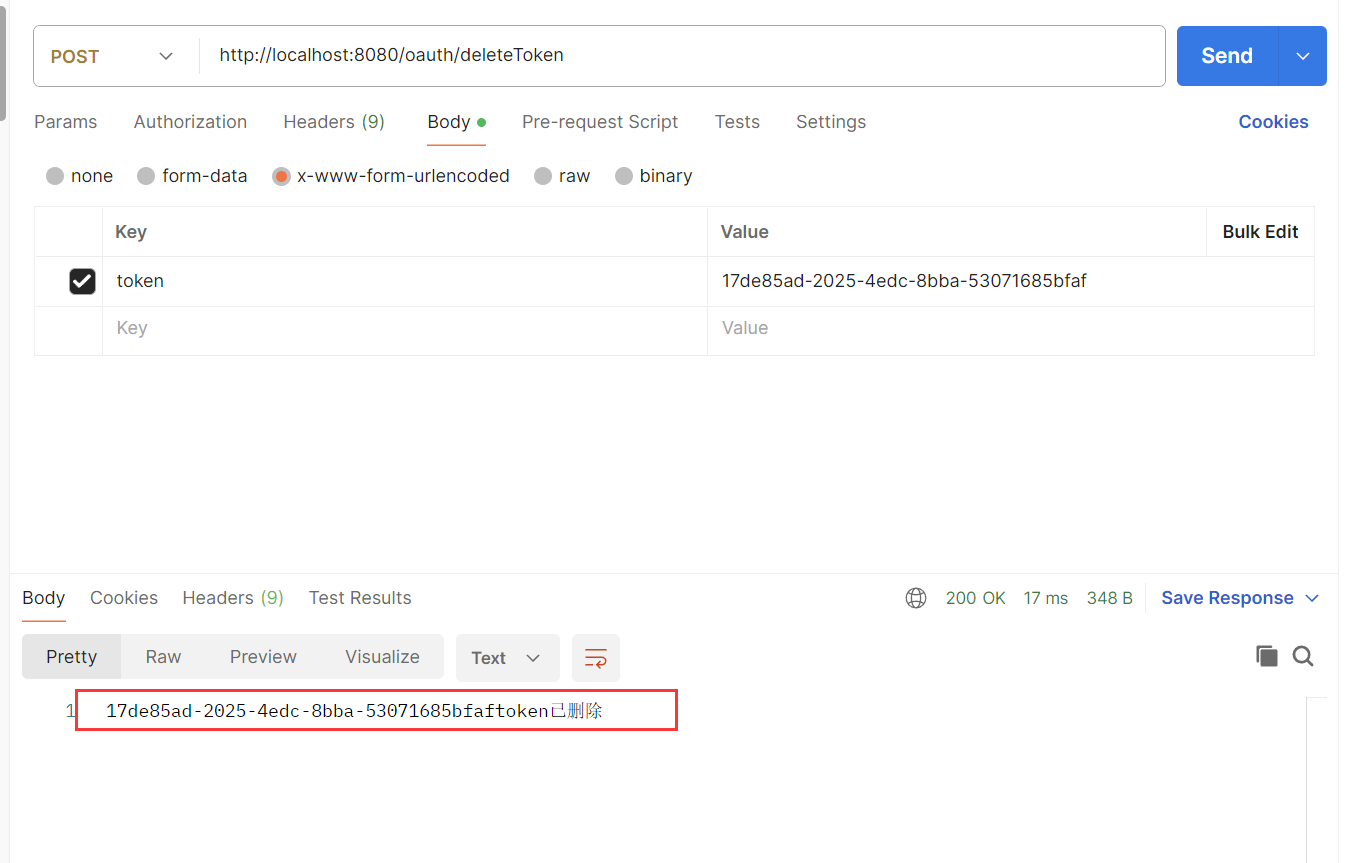Select the request Body tab
This screenshot has height=863, width=1350.
click(x=456, y=122)
